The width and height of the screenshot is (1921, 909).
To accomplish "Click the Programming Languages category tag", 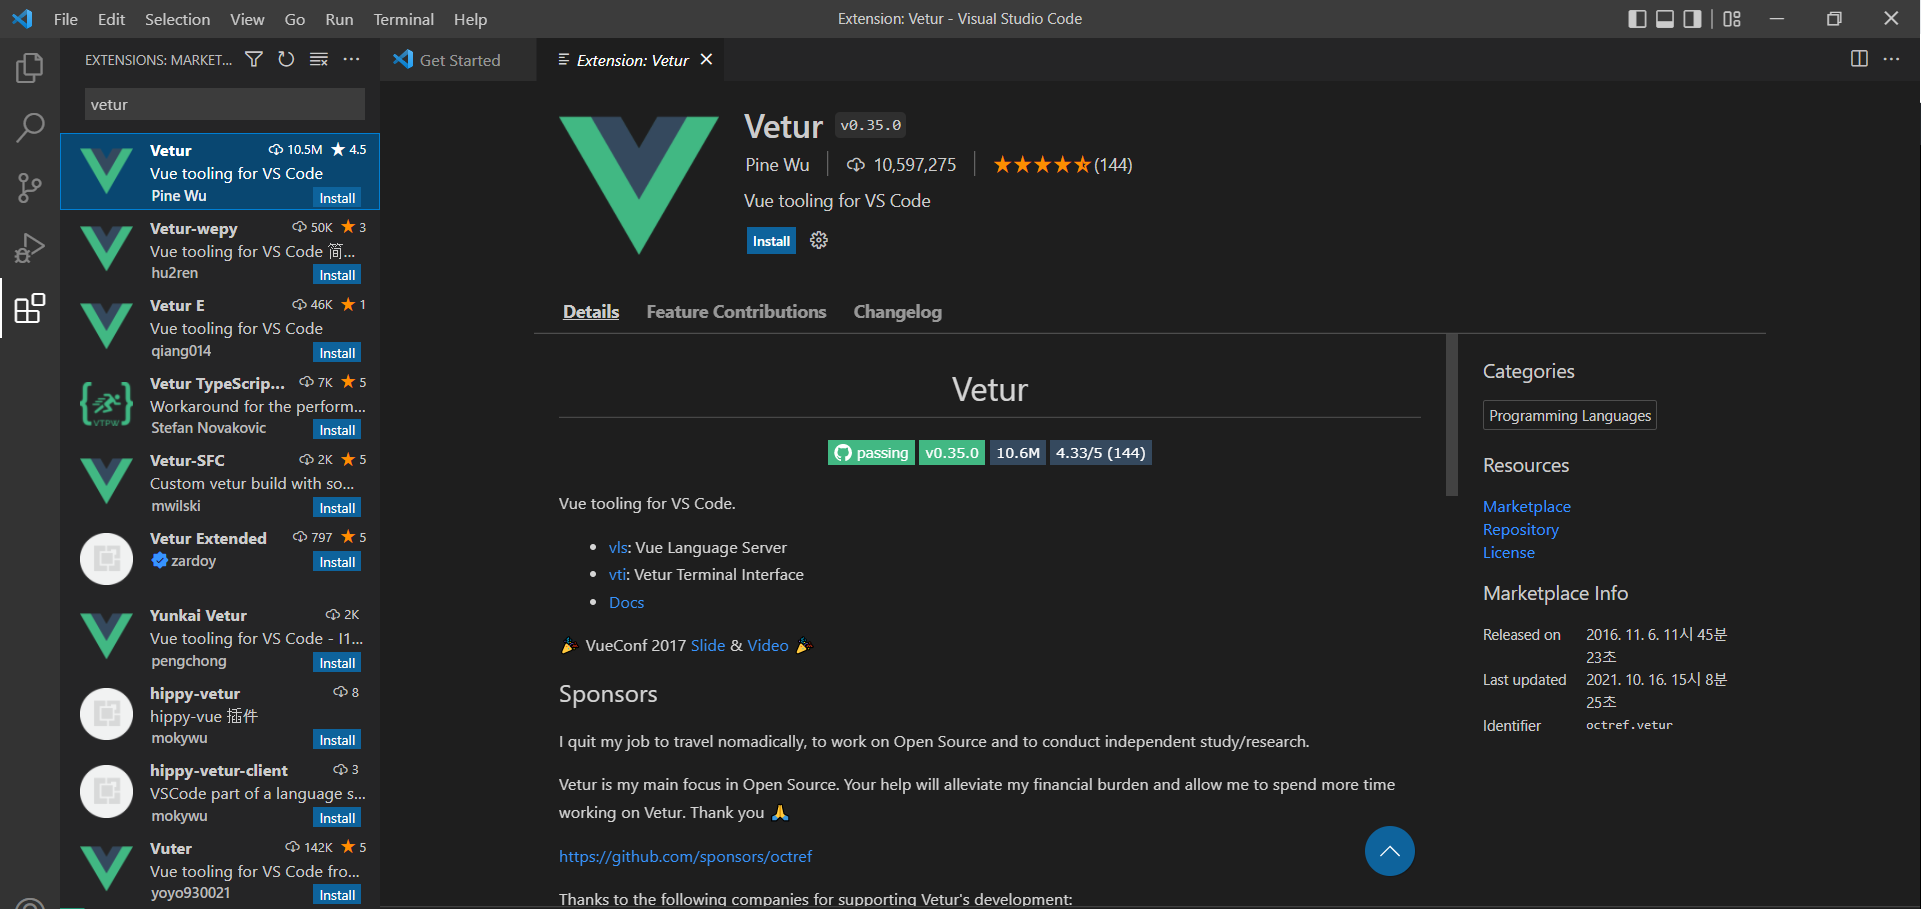I will coord(1569,416).
